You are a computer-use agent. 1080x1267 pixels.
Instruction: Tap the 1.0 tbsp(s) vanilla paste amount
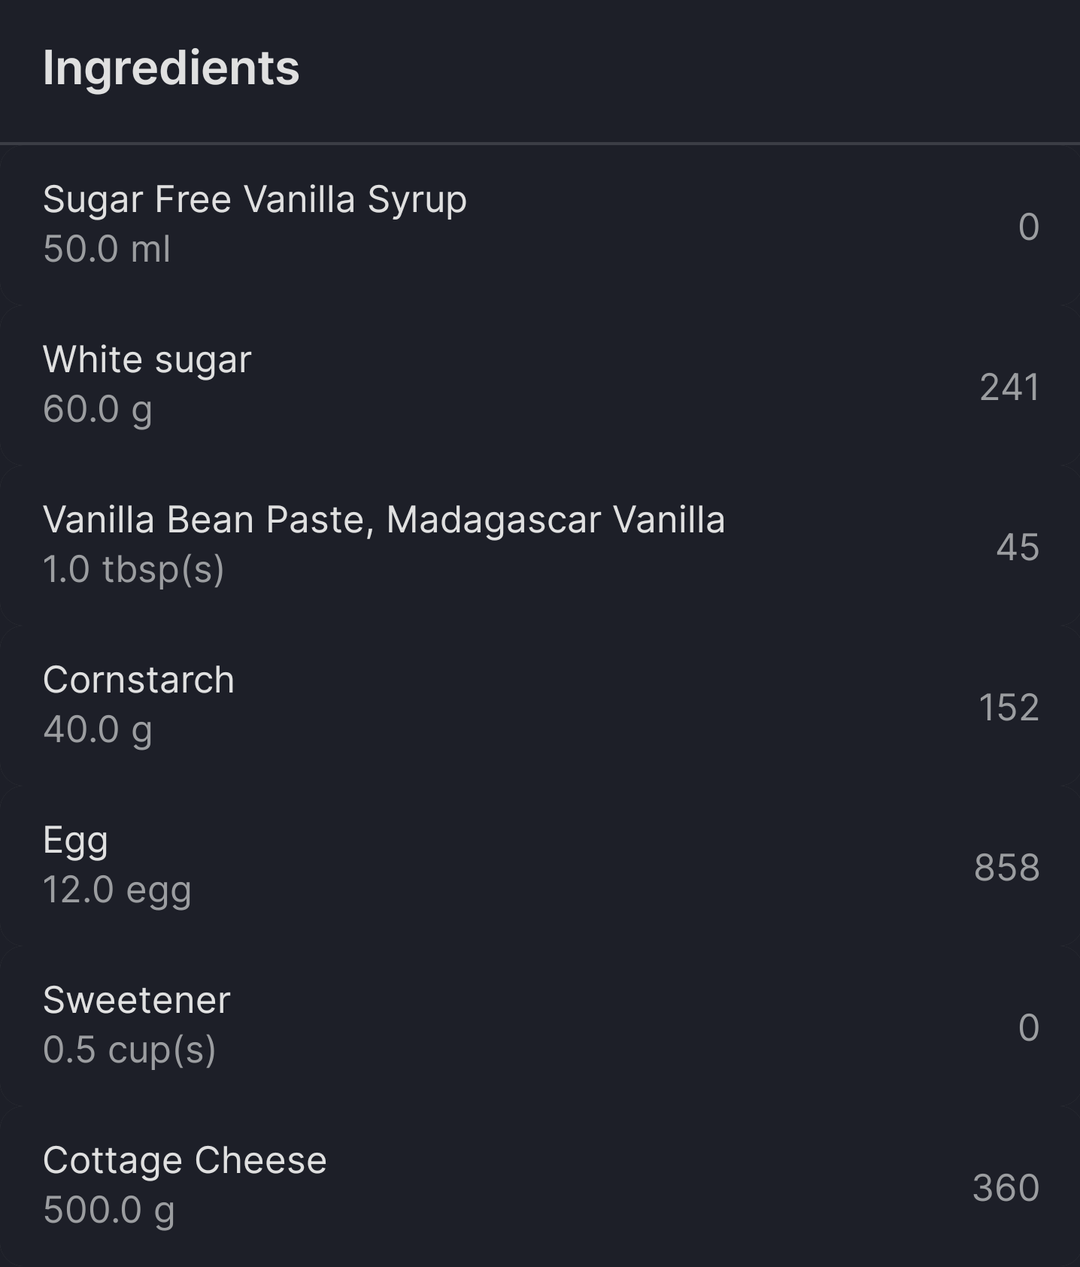[x=134, y=570]
